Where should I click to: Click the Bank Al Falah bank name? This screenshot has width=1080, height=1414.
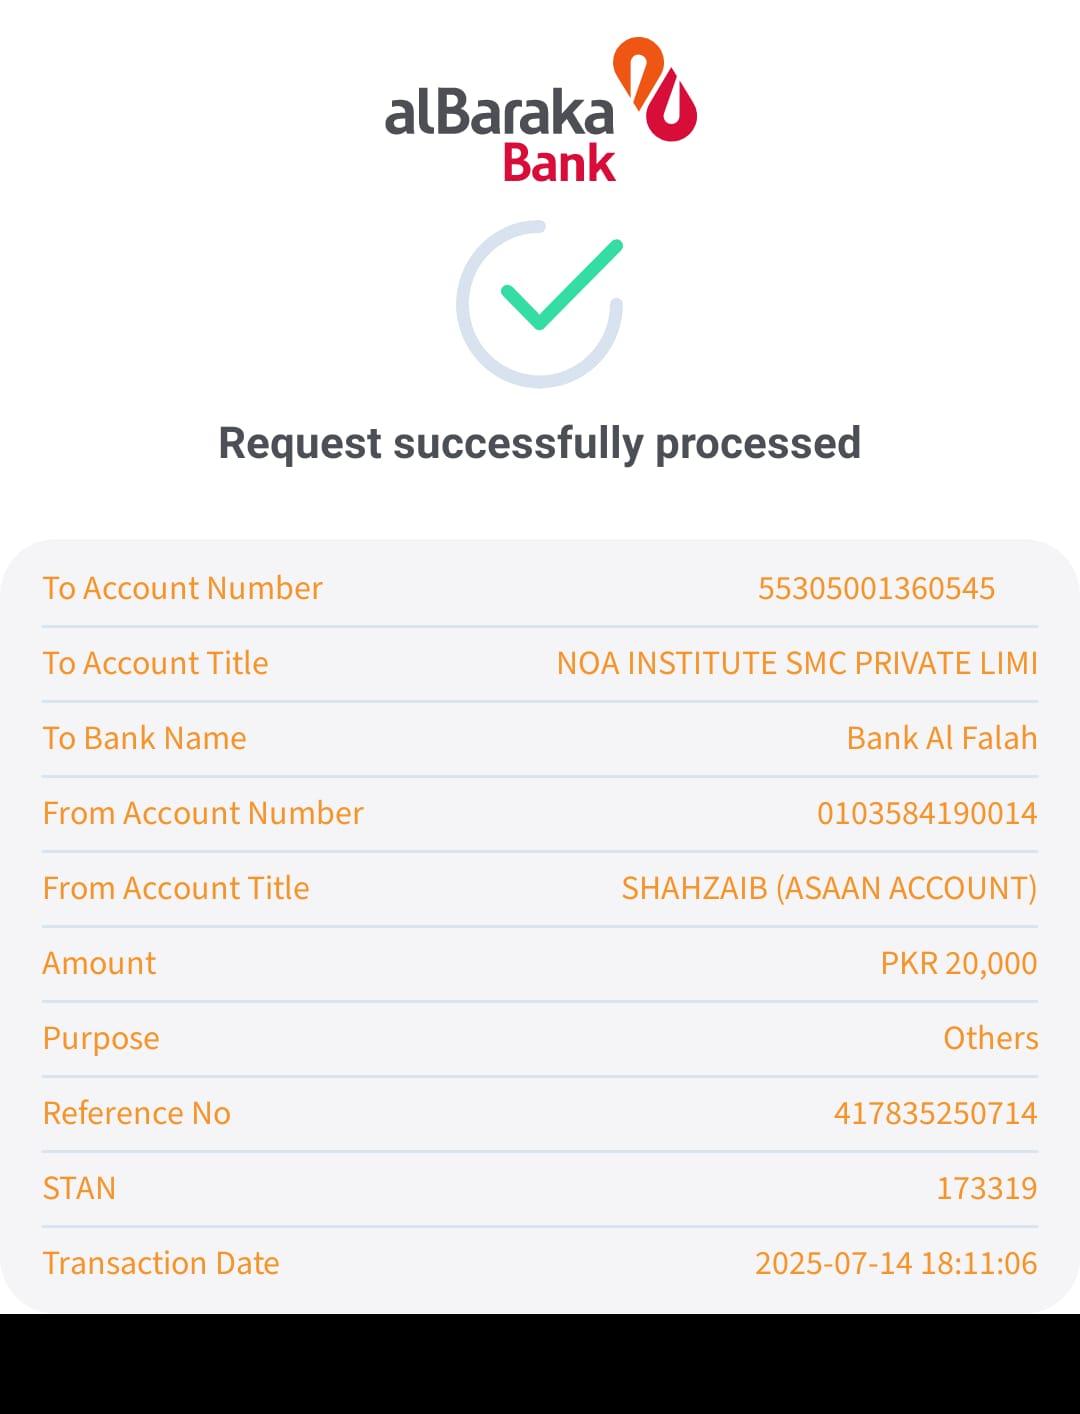point(941,738)
